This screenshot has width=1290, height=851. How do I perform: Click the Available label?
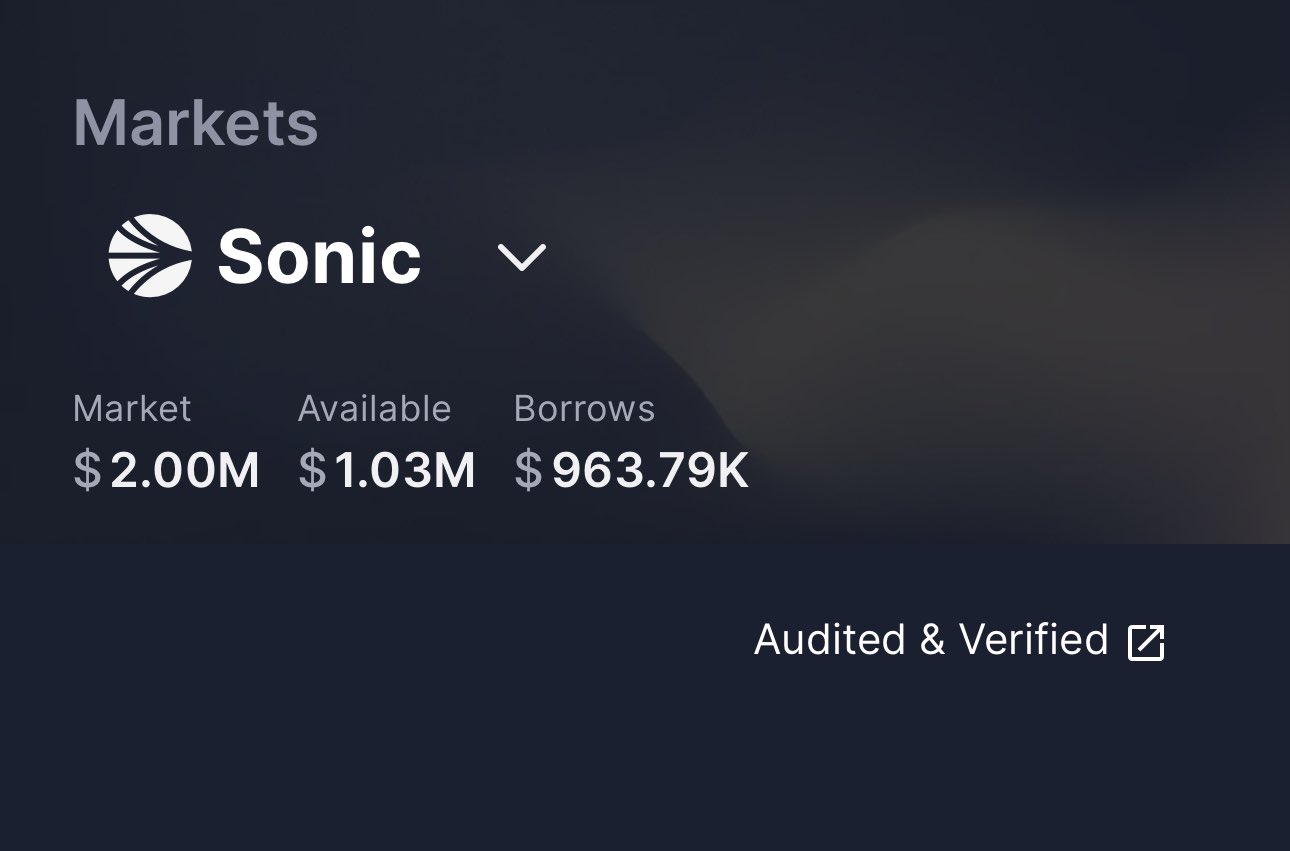coord(374,409)
